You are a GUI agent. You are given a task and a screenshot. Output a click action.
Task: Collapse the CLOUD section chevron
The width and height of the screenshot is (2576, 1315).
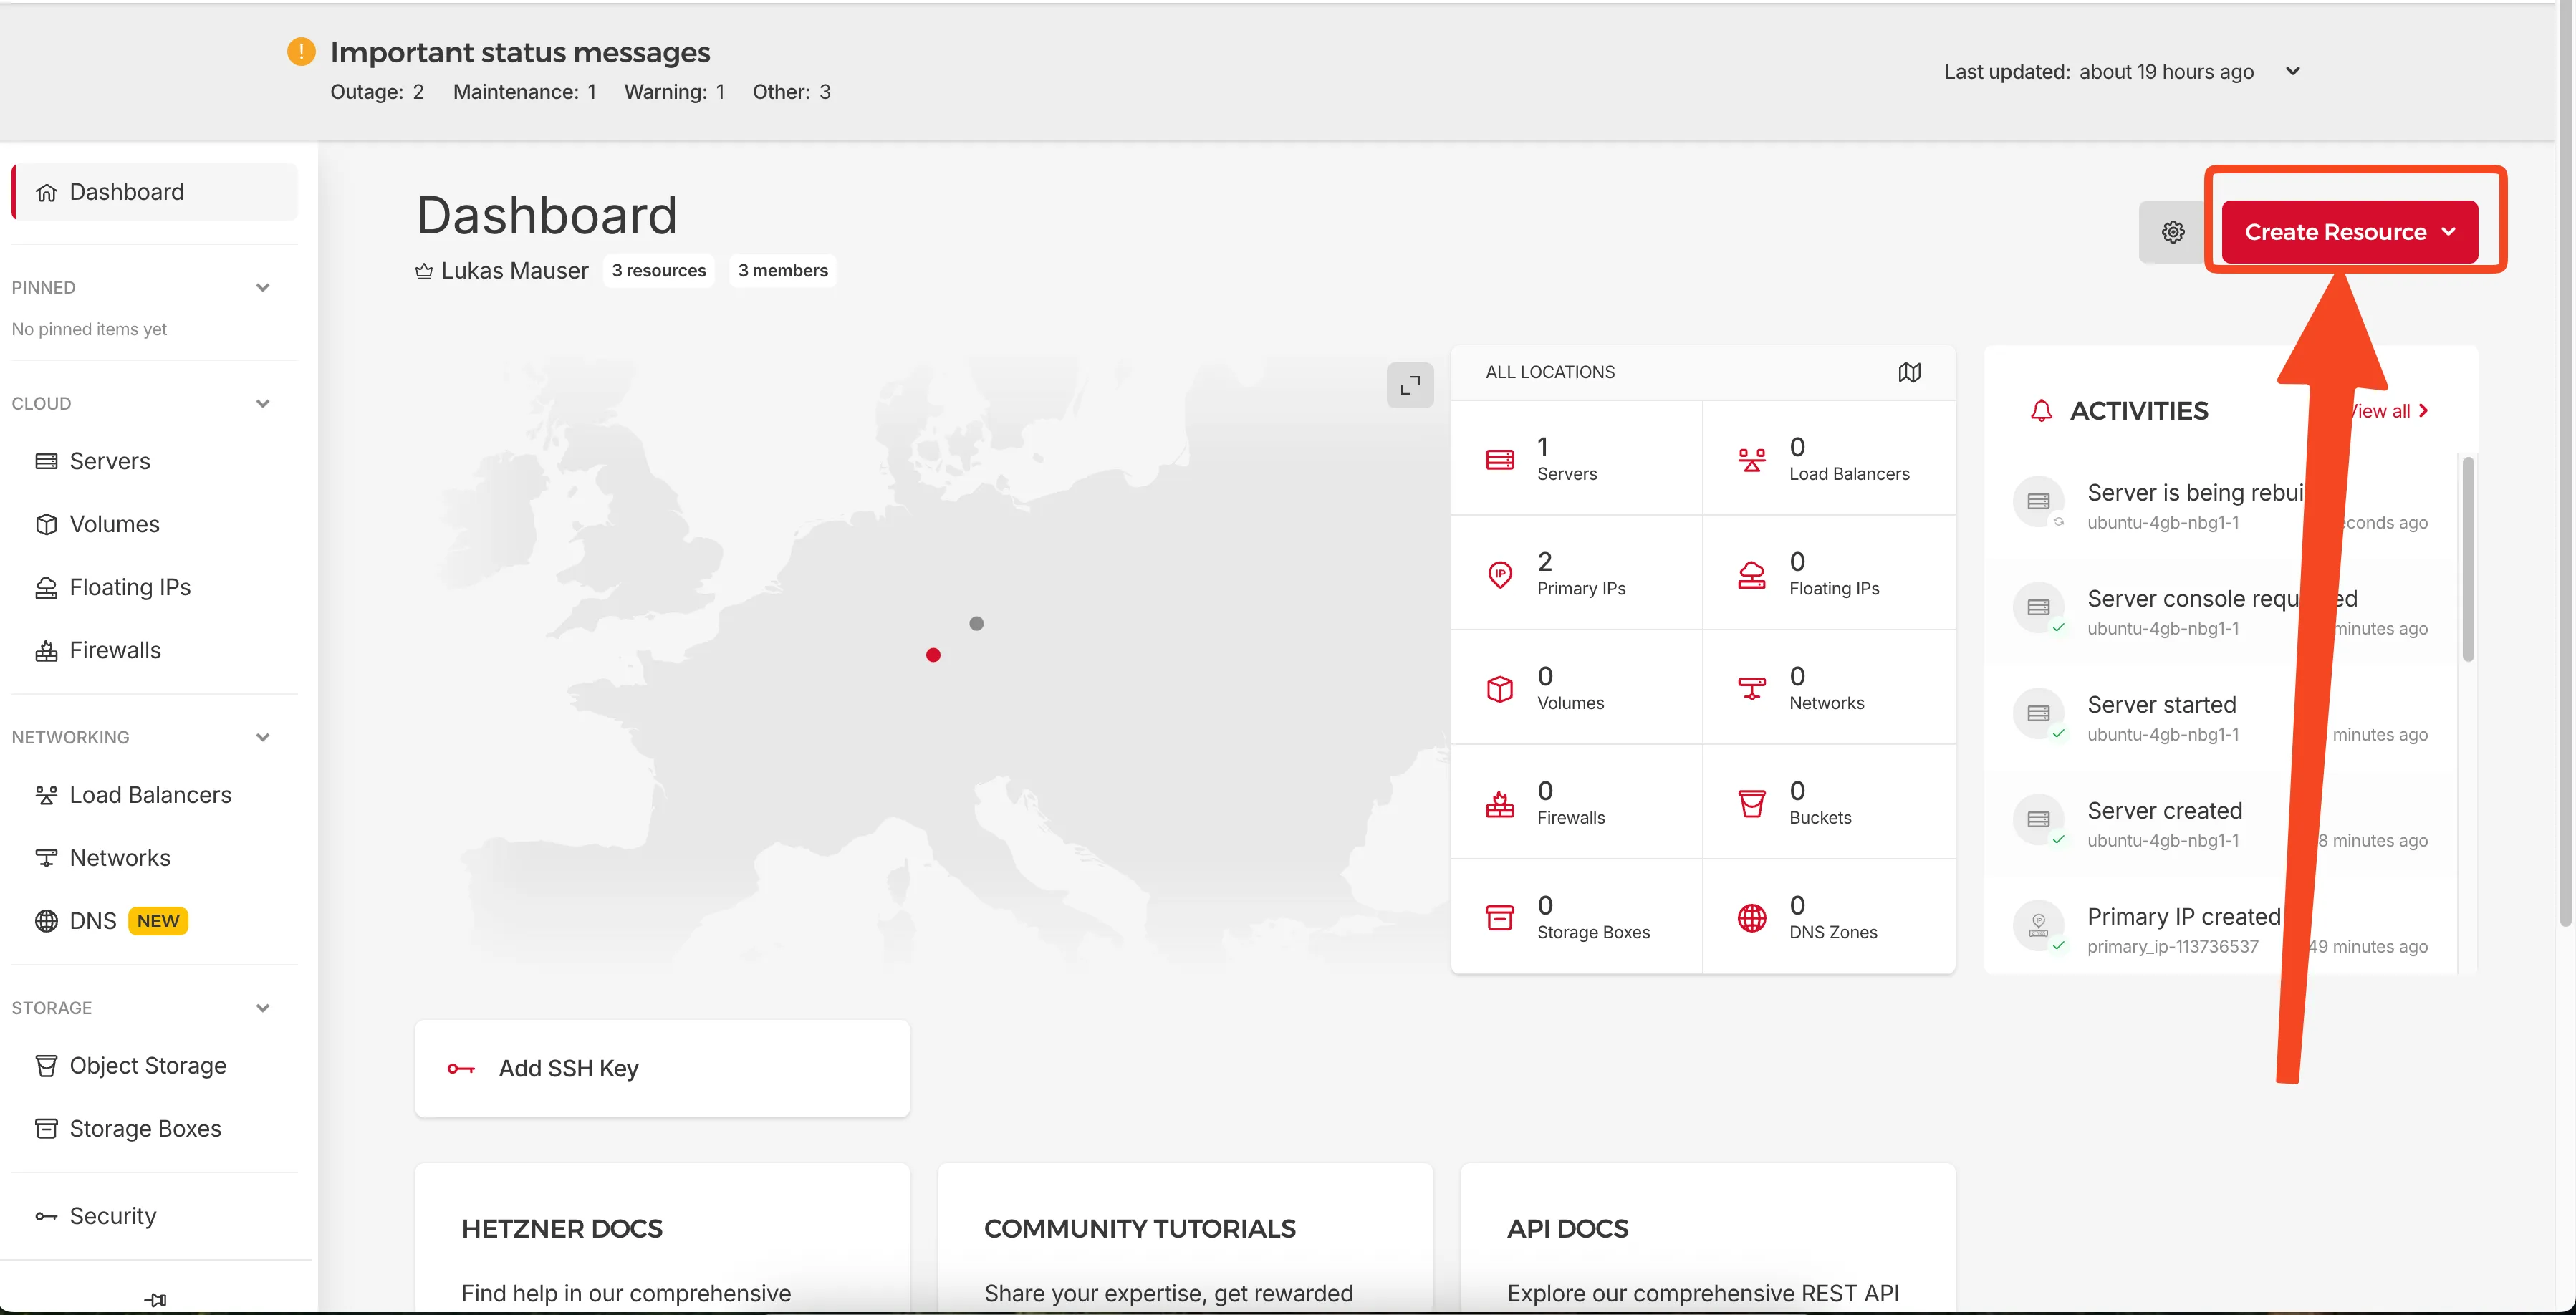263,403
